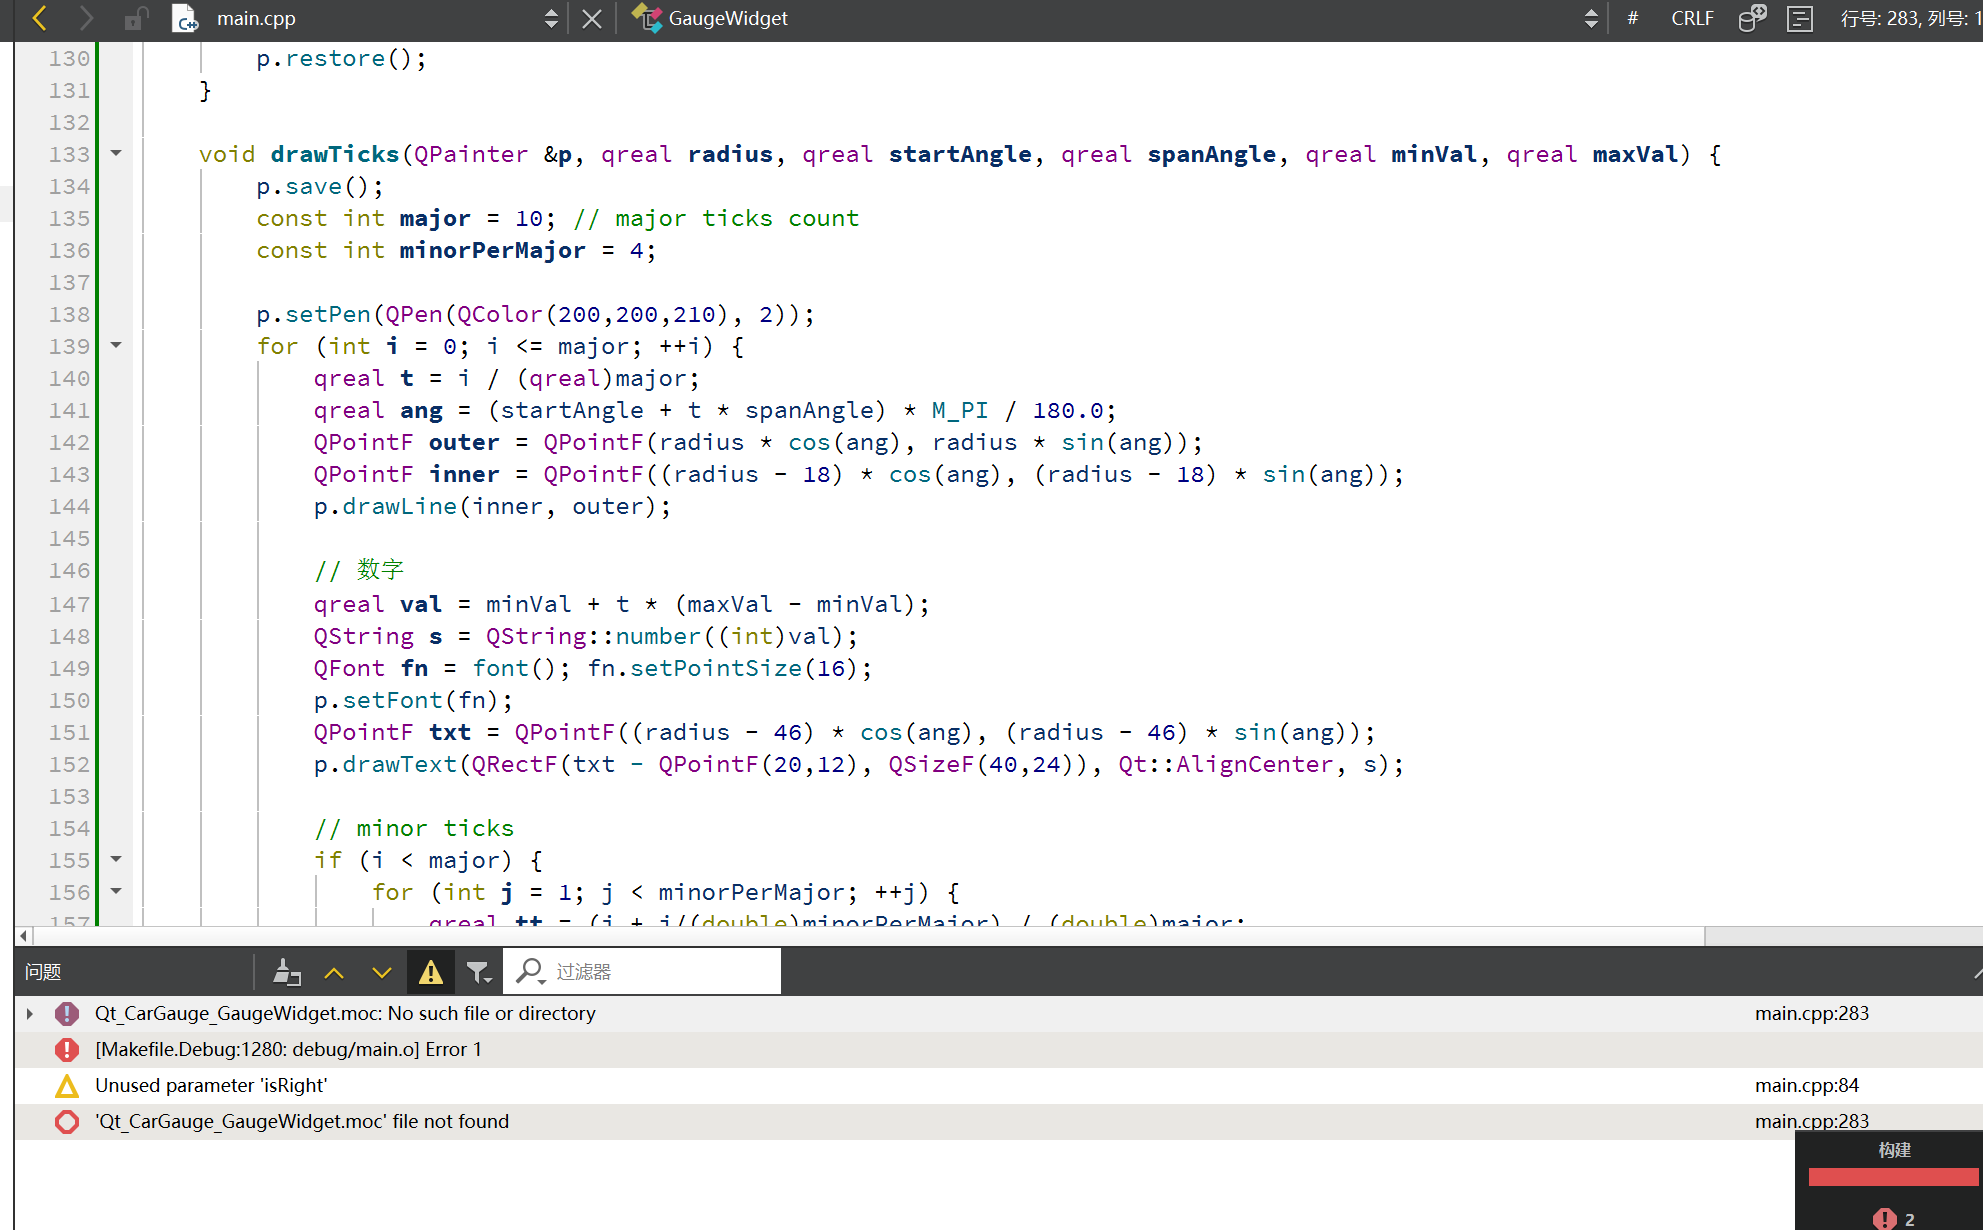
Task: Toggle the show warnings button
Action: [430, 971]
